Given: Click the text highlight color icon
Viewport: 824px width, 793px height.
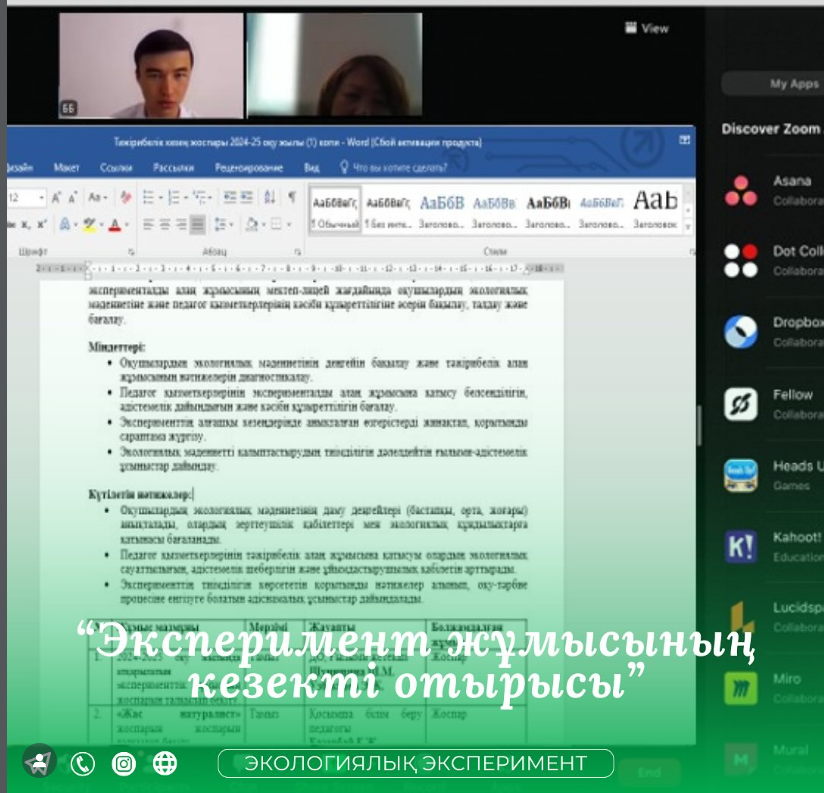Looking at the screenshot, I should 88,226.
